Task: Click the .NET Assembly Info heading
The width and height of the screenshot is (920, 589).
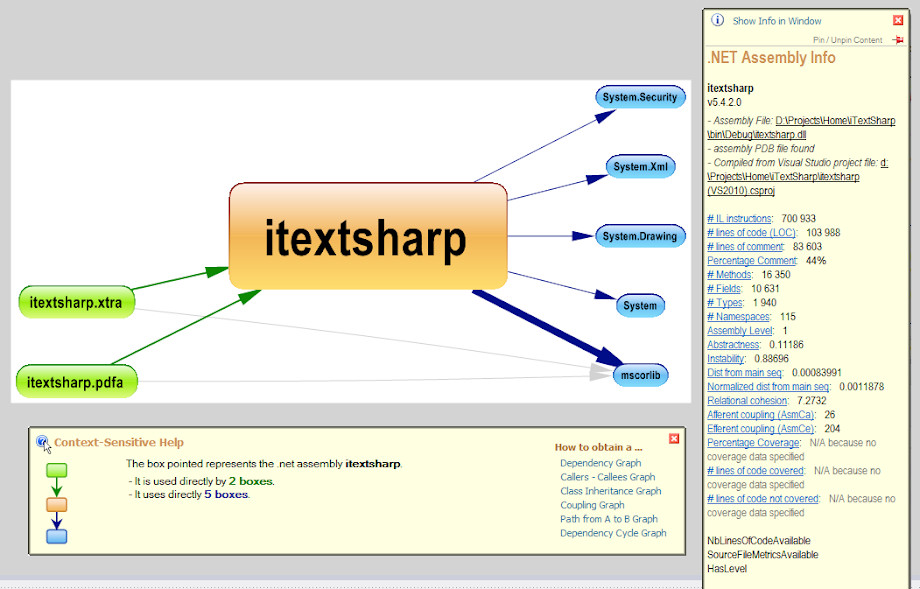Action: [772, 58]
